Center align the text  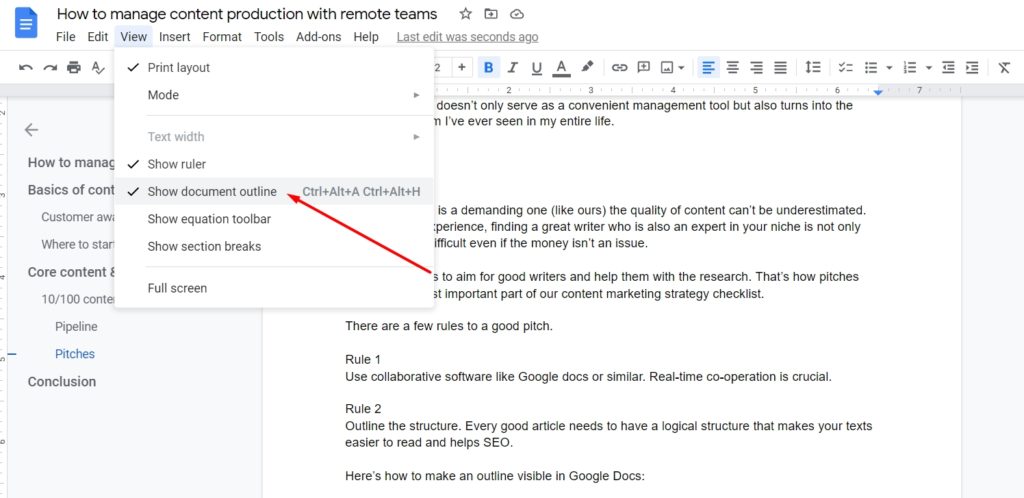pos(733,67)
